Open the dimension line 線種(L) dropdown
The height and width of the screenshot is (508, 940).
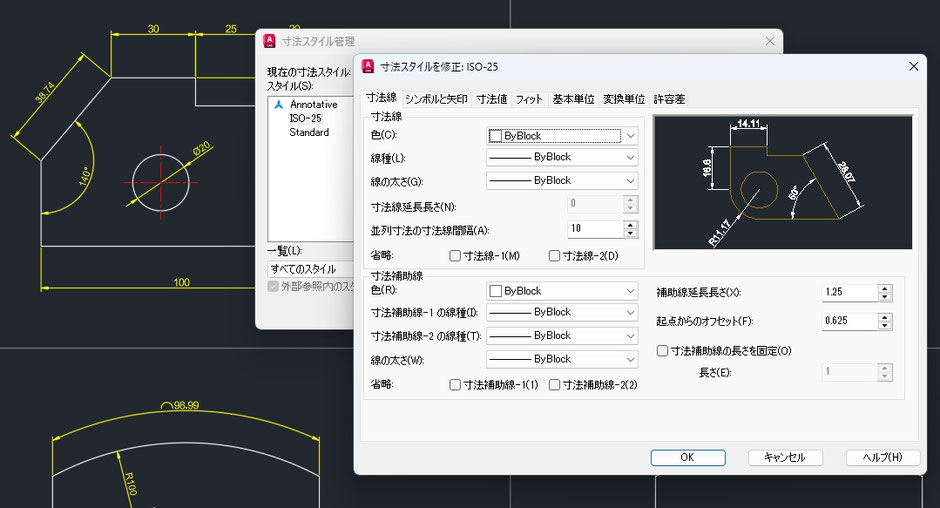[562, 157]
